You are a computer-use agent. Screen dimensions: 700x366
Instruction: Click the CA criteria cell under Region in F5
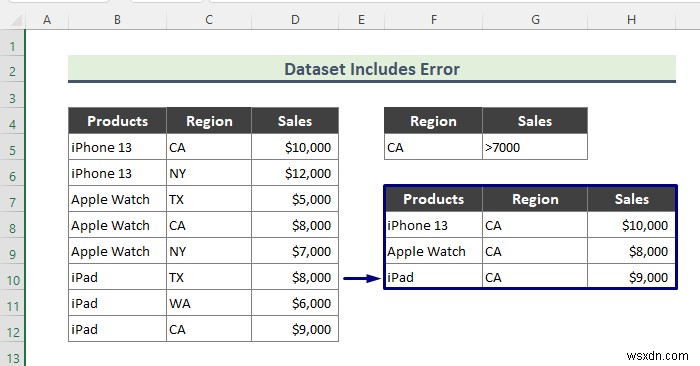coord(433,147)
